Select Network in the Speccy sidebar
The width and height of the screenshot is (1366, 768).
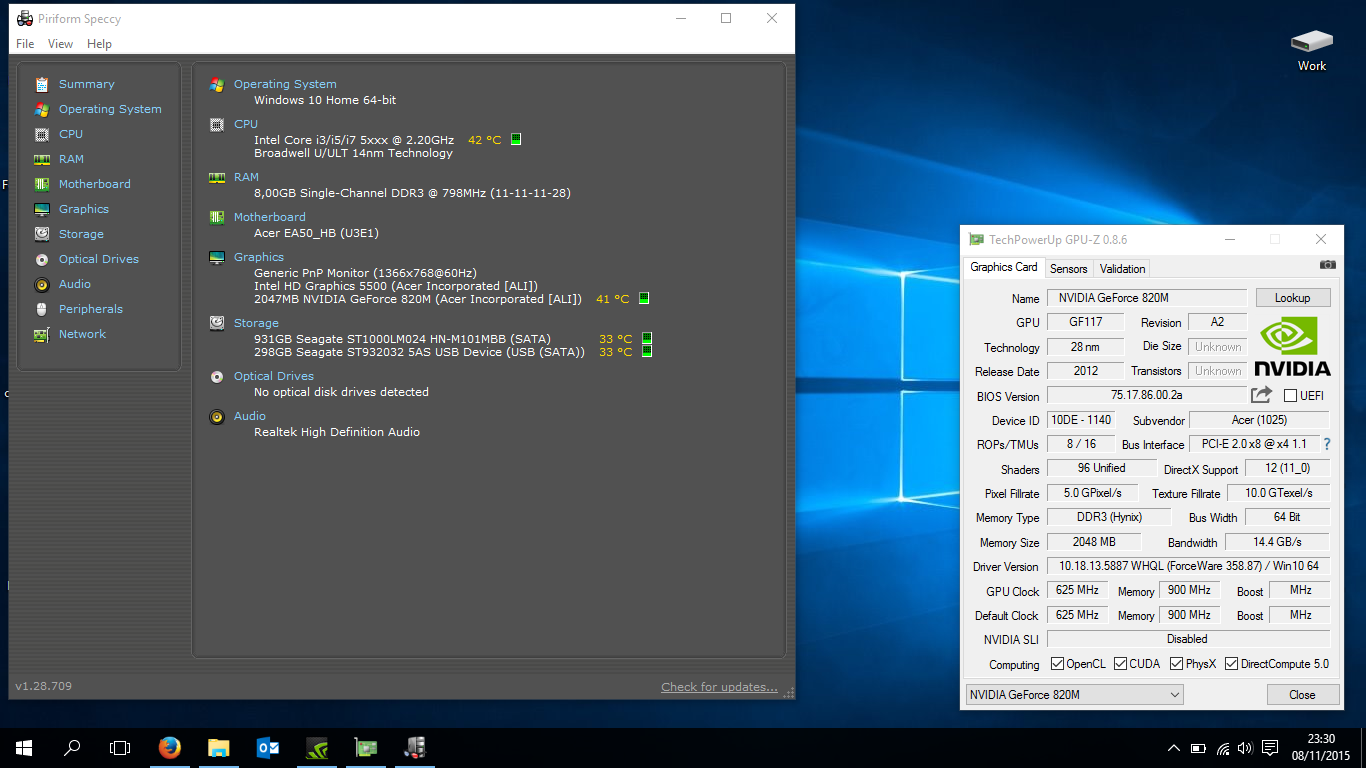[82, 334]
